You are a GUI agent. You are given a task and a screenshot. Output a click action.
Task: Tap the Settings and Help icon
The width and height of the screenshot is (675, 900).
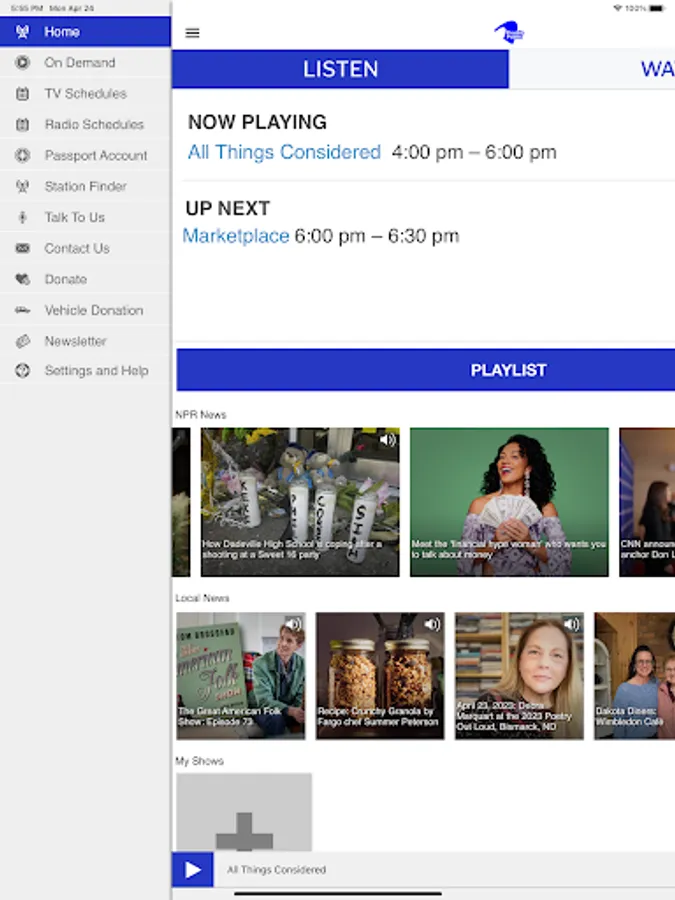coord(22,371)
